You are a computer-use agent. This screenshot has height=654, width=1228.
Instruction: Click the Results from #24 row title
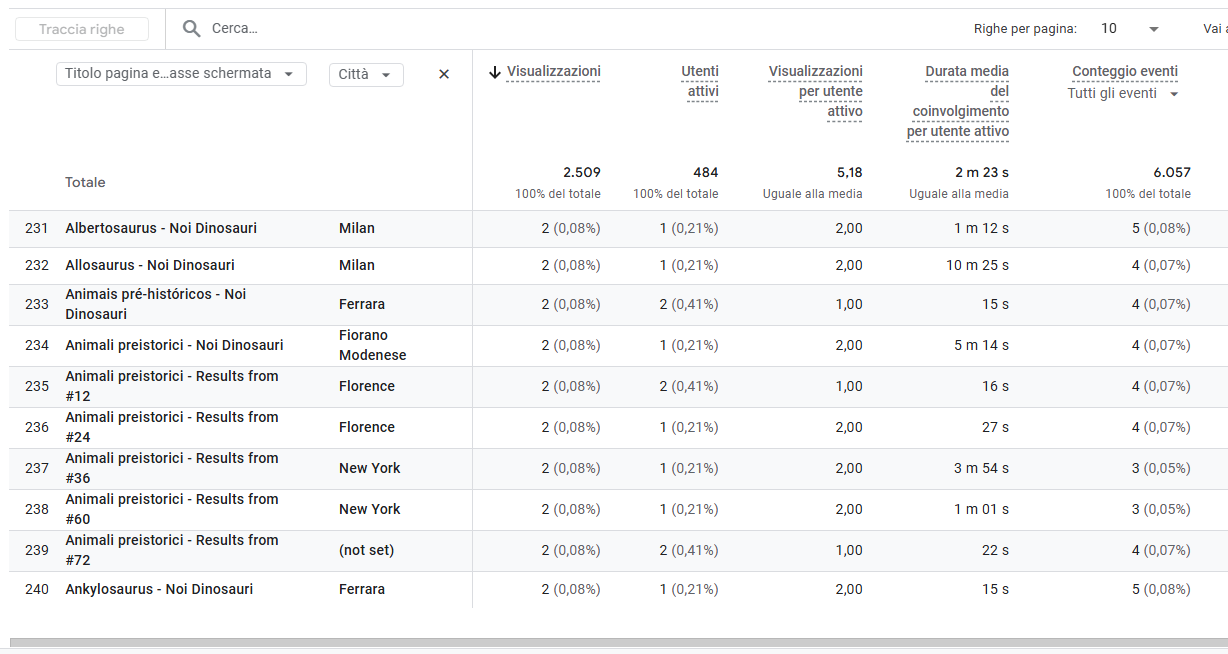coord(172,427)
